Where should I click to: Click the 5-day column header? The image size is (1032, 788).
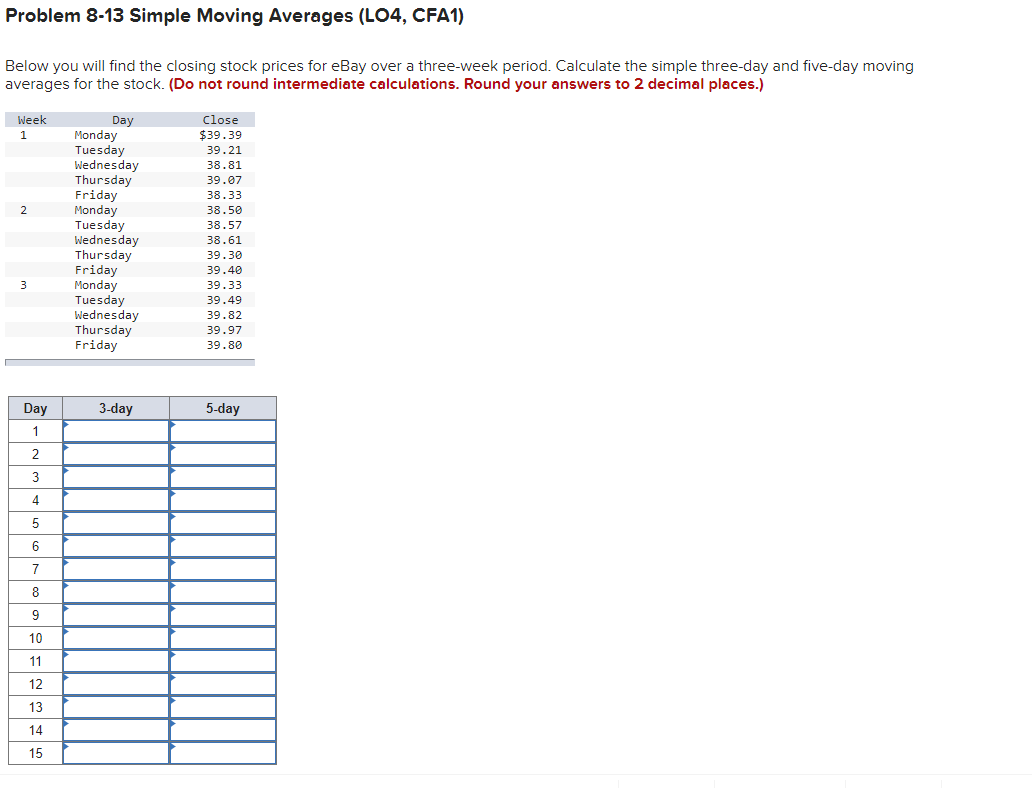(x=222, y=408)
